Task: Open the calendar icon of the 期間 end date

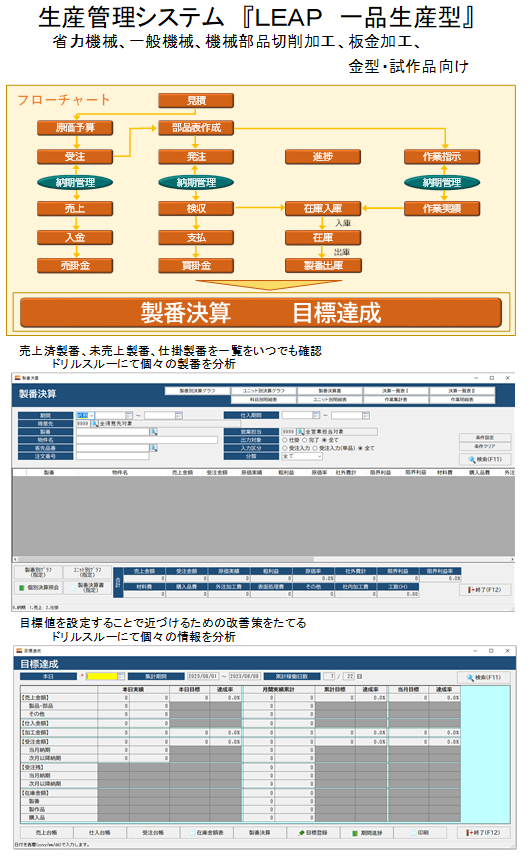Action: click(x=179, y=415)
